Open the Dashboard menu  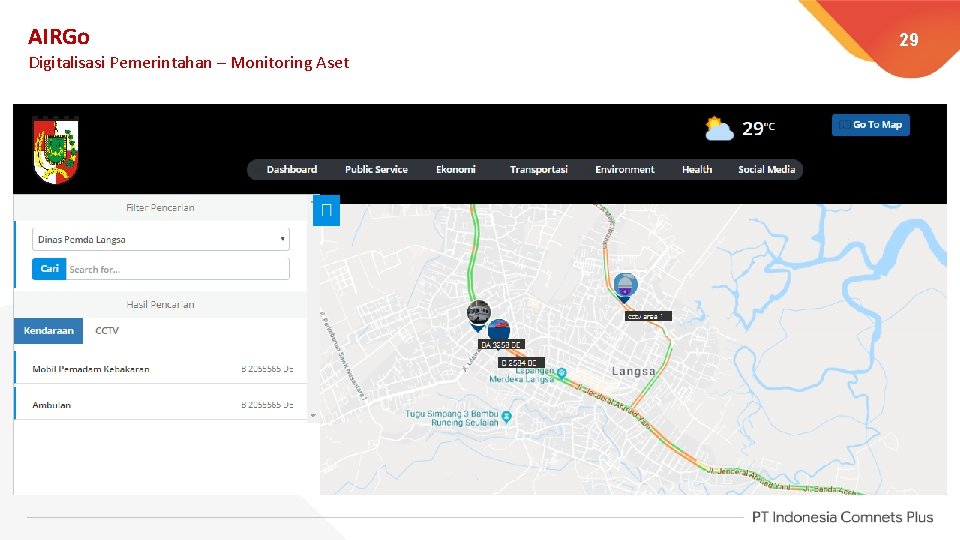point(291,170)
